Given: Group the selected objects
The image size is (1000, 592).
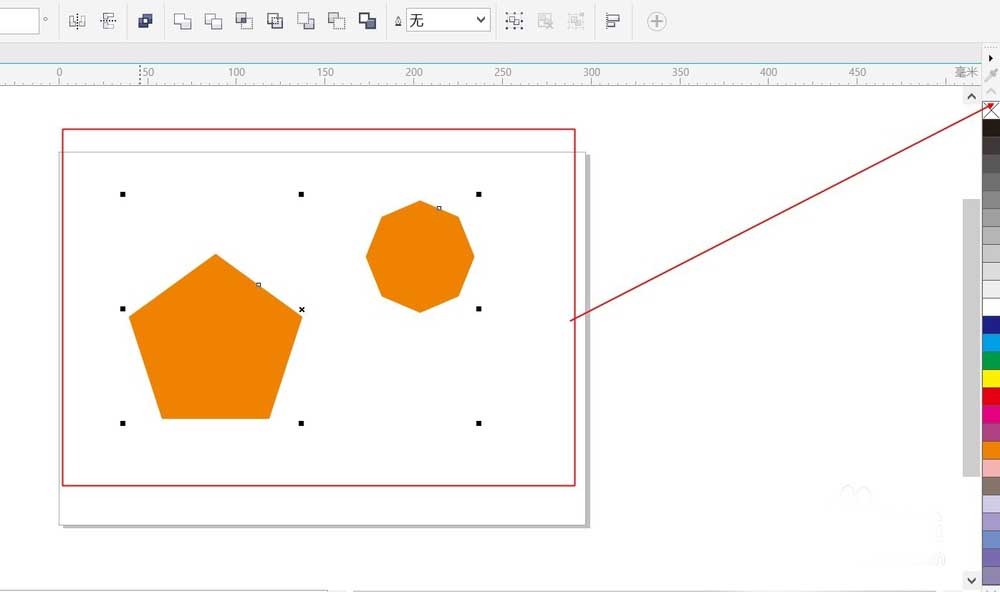Looking at the screenshot, I should [514, 21].
